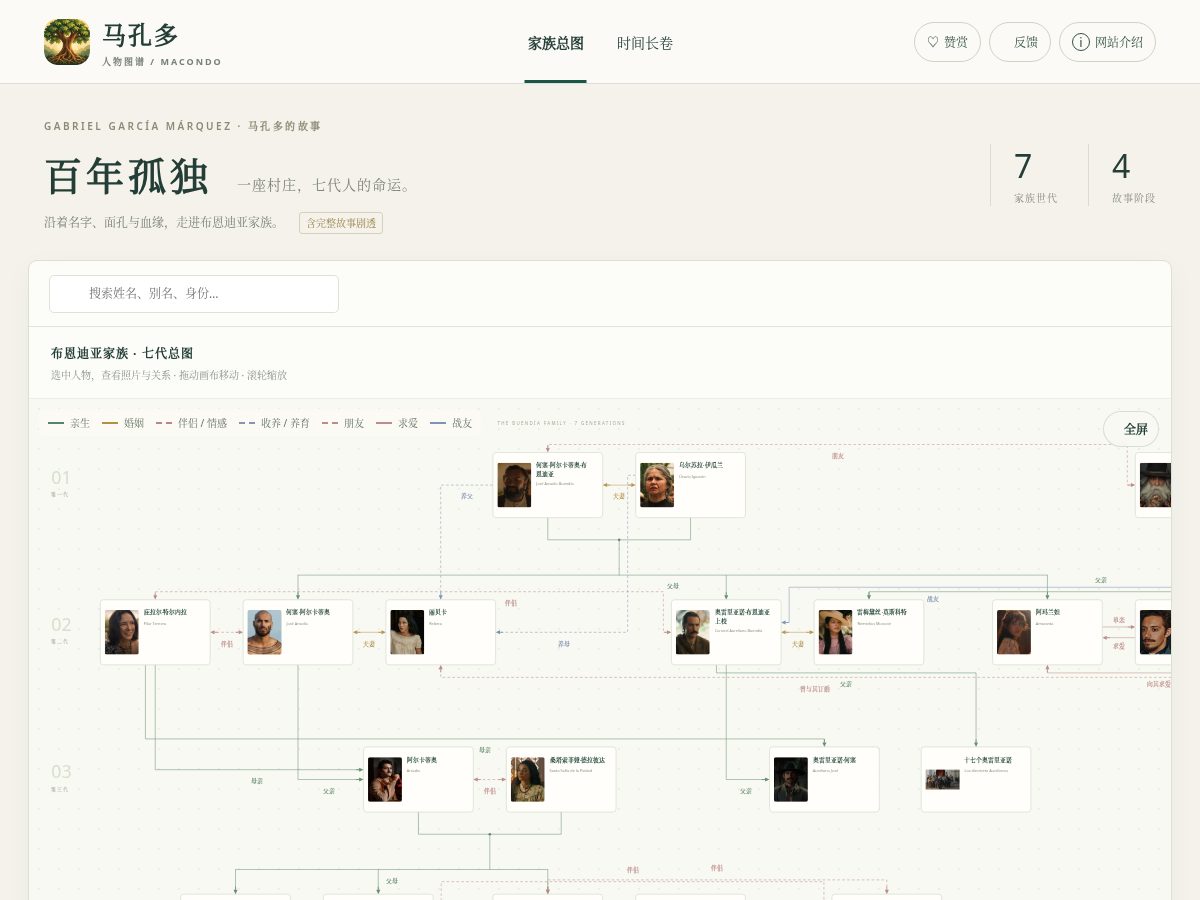1200x900 pixels.
Task: Select the 乌尔苏拉·伊瓜兰 character card
Action: pyautogui.click(x=690, y=485)
